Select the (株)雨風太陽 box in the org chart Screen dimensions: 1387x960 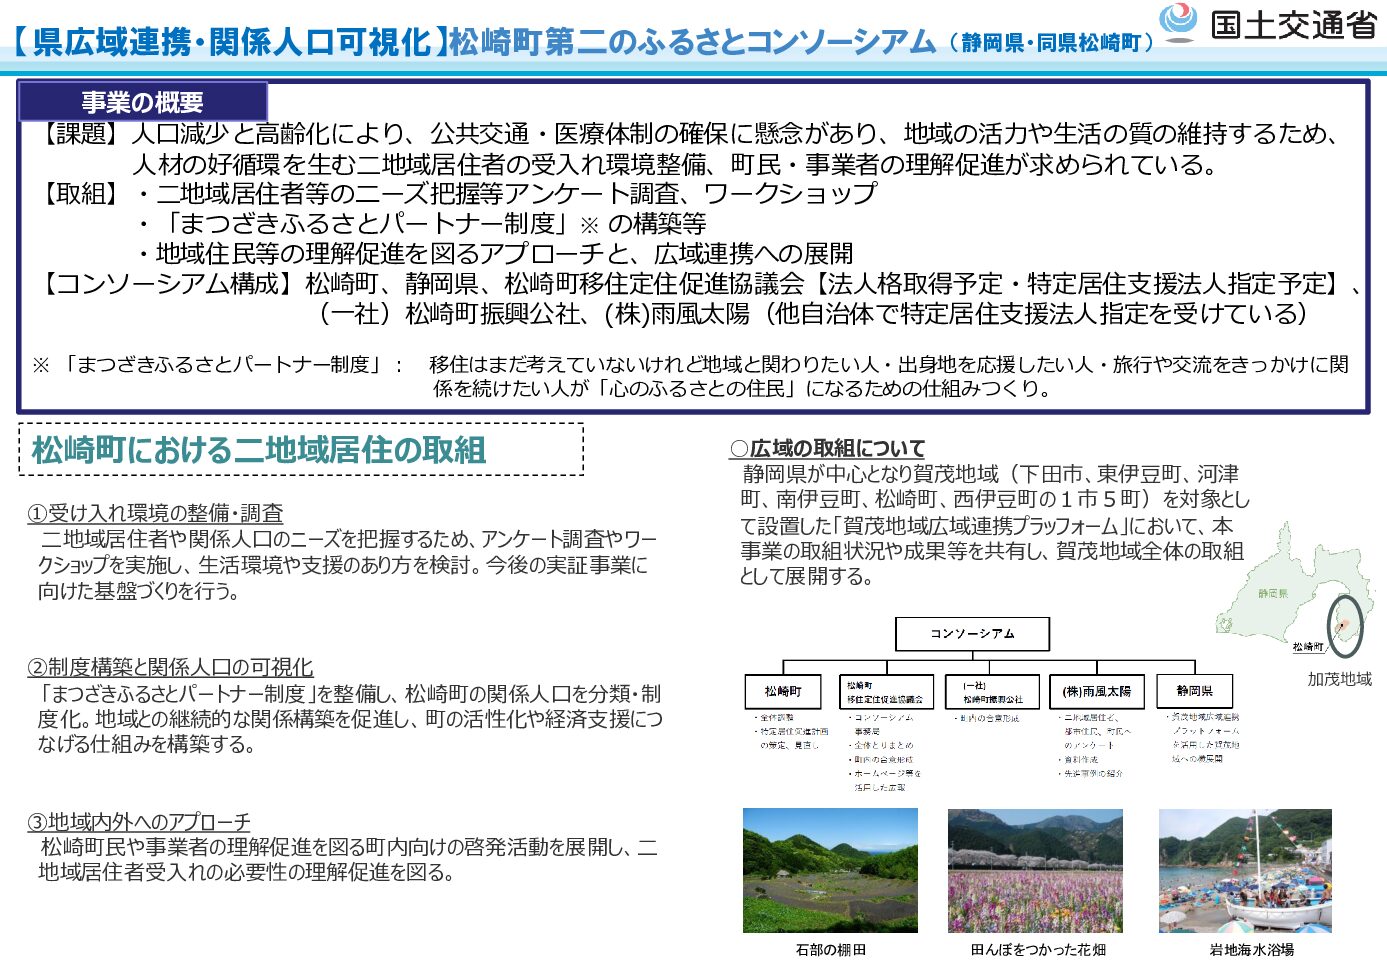click(1097, 692)
